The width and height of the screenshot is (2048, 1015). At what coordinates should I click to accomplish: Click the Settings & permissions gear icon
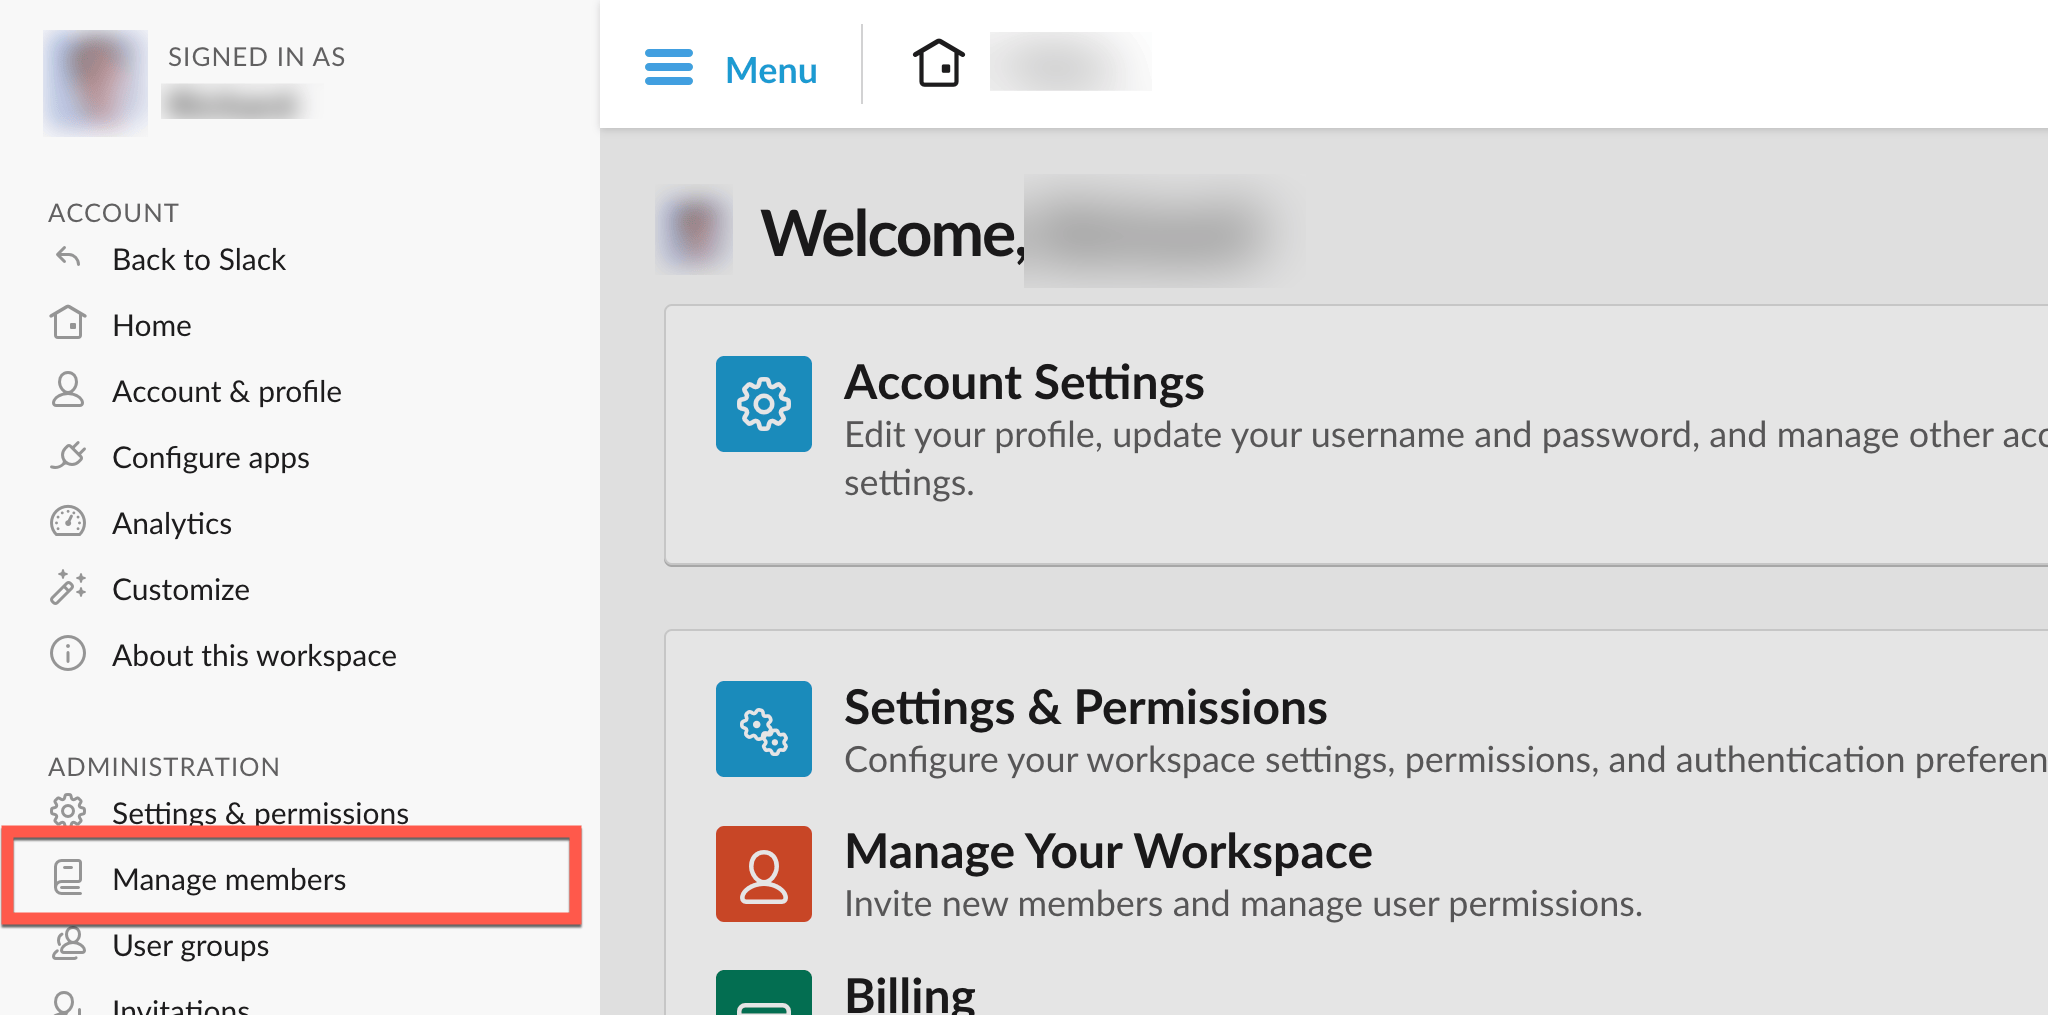[x=68, y=811]
